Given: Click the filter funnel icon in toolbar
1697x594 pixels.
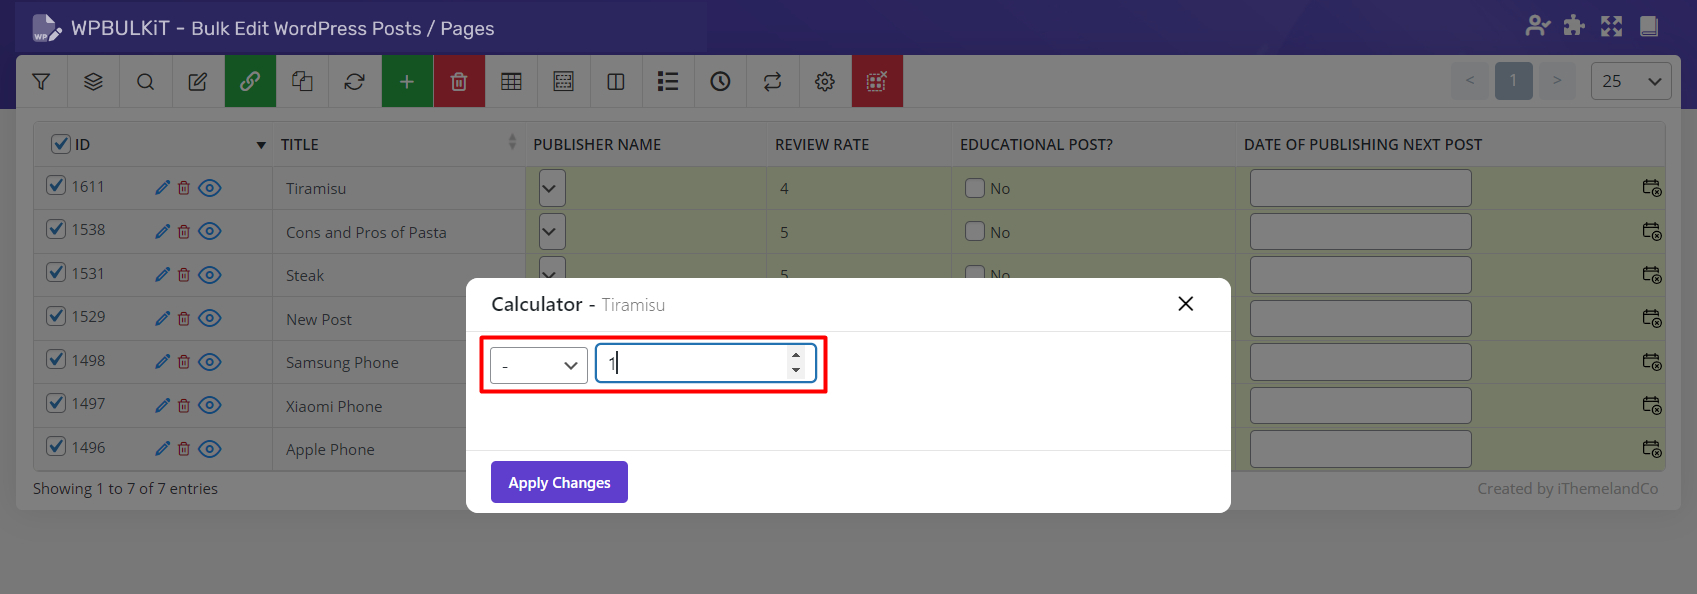Looking at the screenshot, I should 41,82.
